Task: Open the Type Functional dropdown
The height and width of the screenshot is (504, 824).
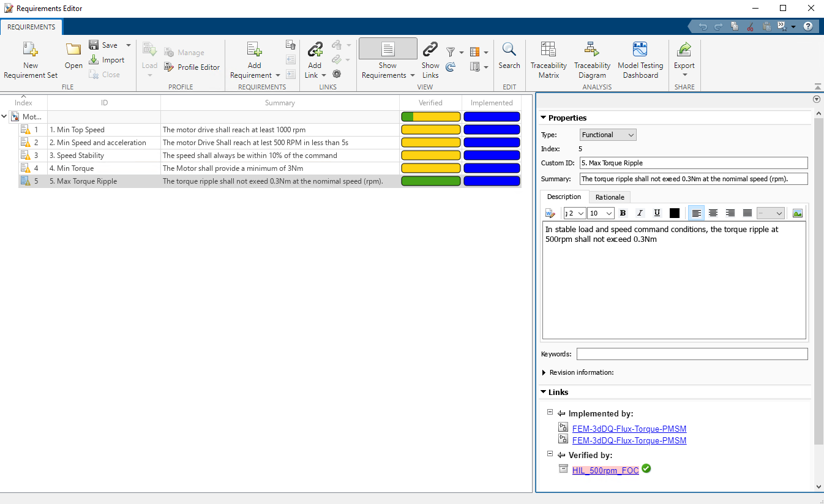Action: pos(607,135)
